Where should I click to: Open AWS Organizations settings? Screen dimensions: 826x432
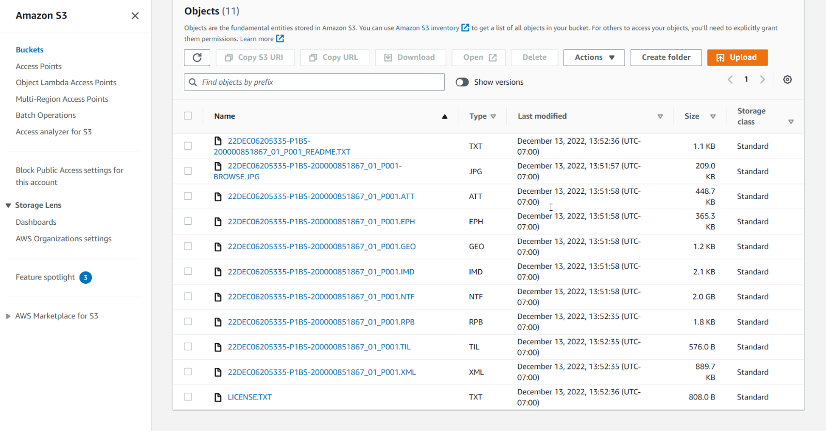pos(63,239)
